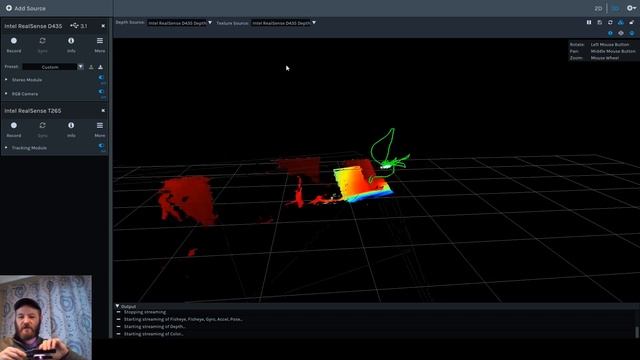Click the eye-shaped icon in viewport toolbar

point(621,33)
